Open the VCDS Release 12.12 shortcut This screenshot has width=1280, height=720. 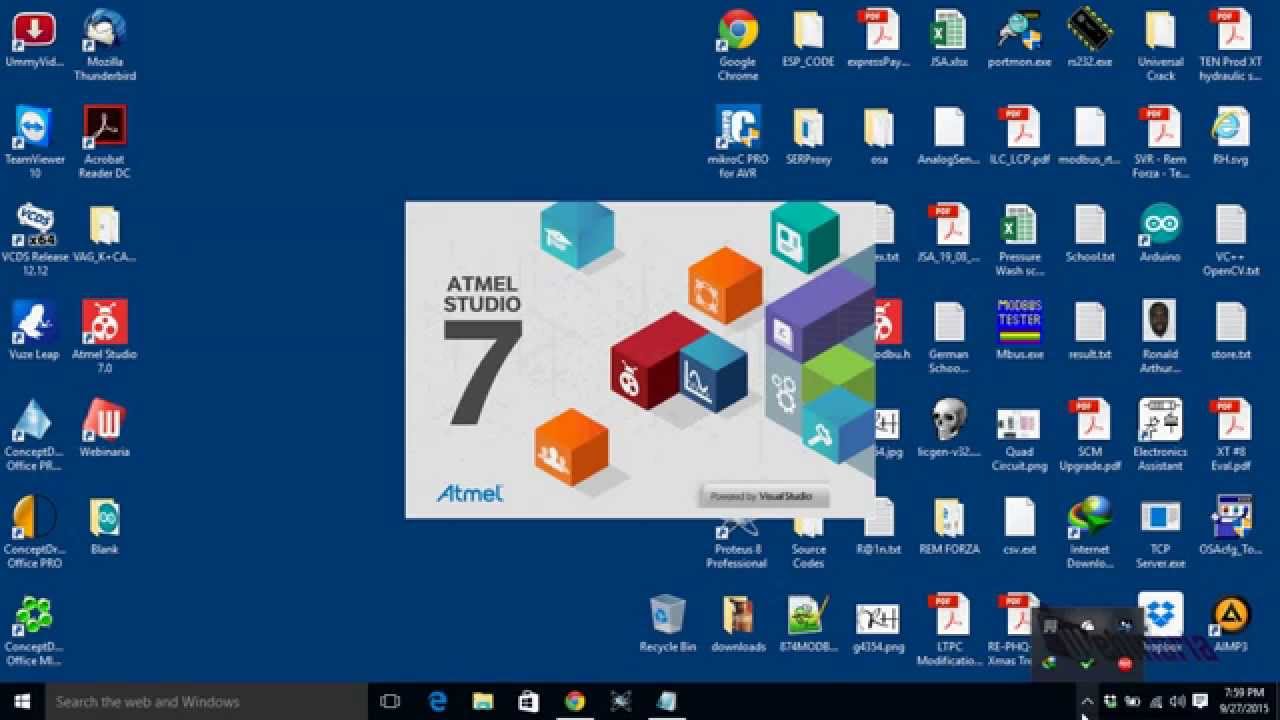click(x=34, y=240)
